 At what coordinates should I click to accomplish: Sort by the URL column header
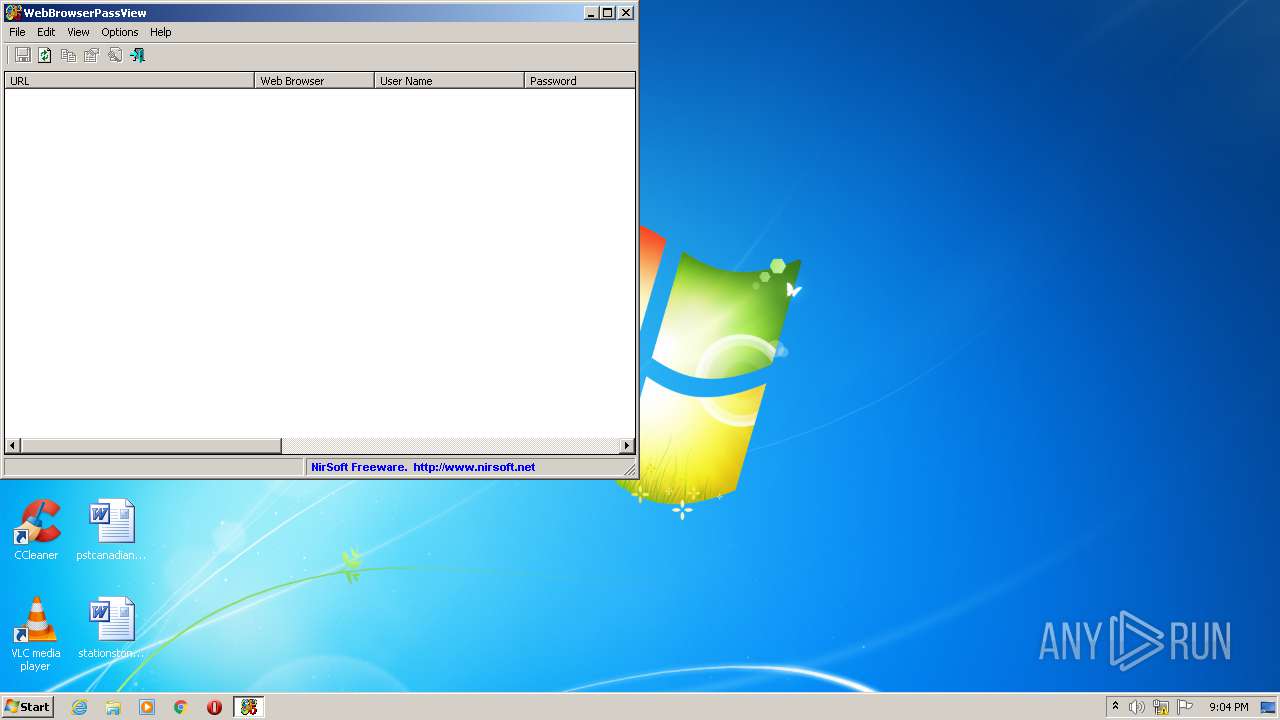tap(130, 81)
